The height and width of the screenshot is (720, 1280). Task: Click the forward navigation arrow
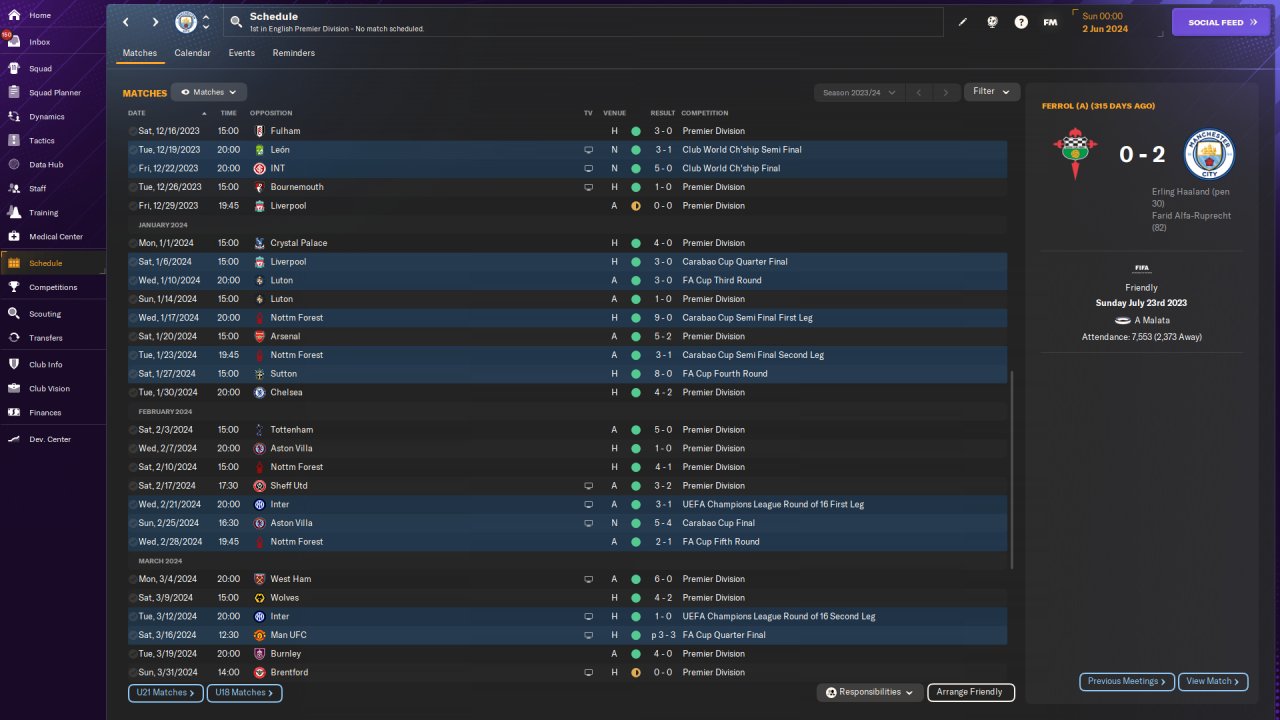[155, 22]
